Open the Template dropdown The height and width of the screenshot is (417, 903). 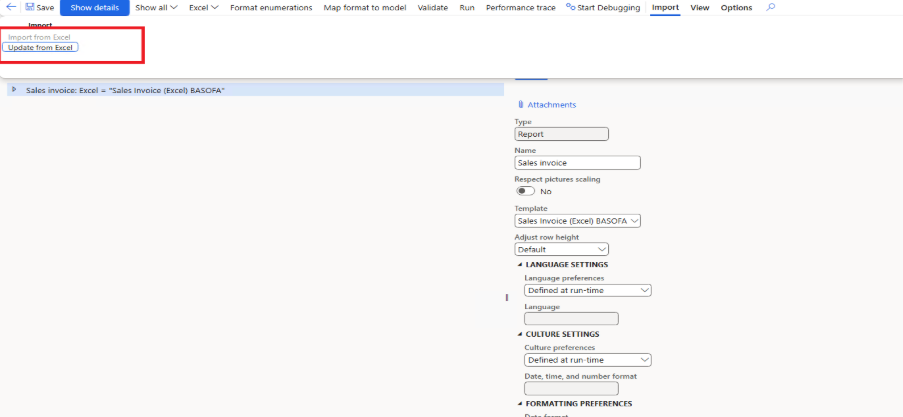577,221
